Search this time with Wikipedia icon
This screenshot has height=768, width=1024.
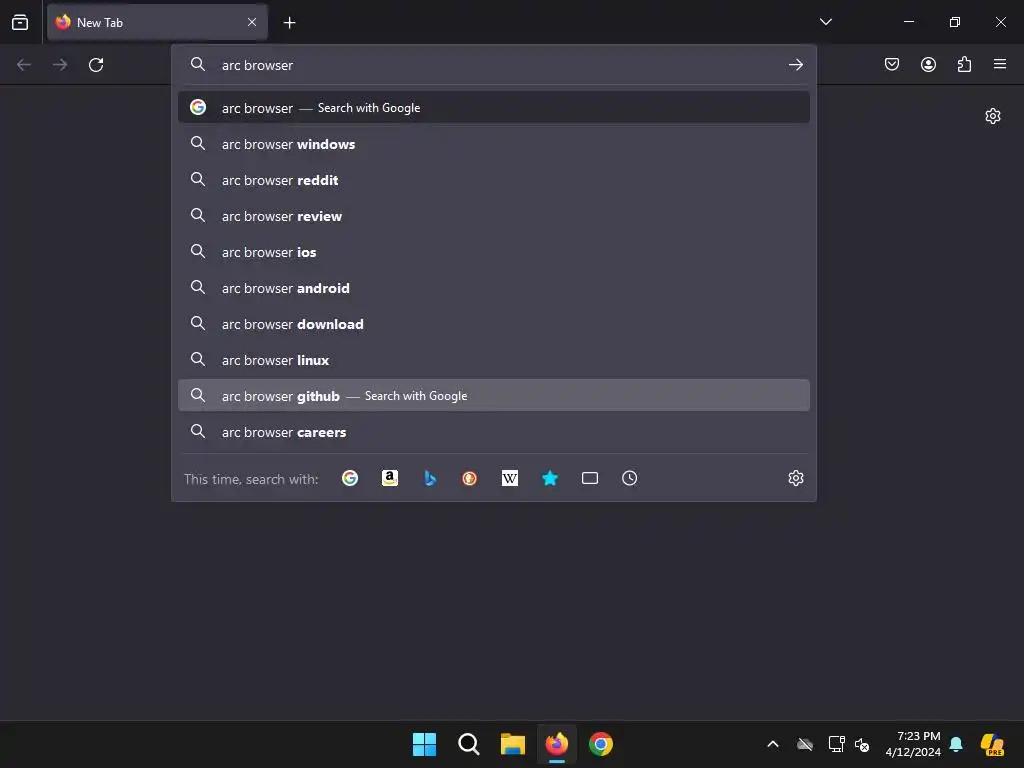pyautogui.click(x=509, y=478)
